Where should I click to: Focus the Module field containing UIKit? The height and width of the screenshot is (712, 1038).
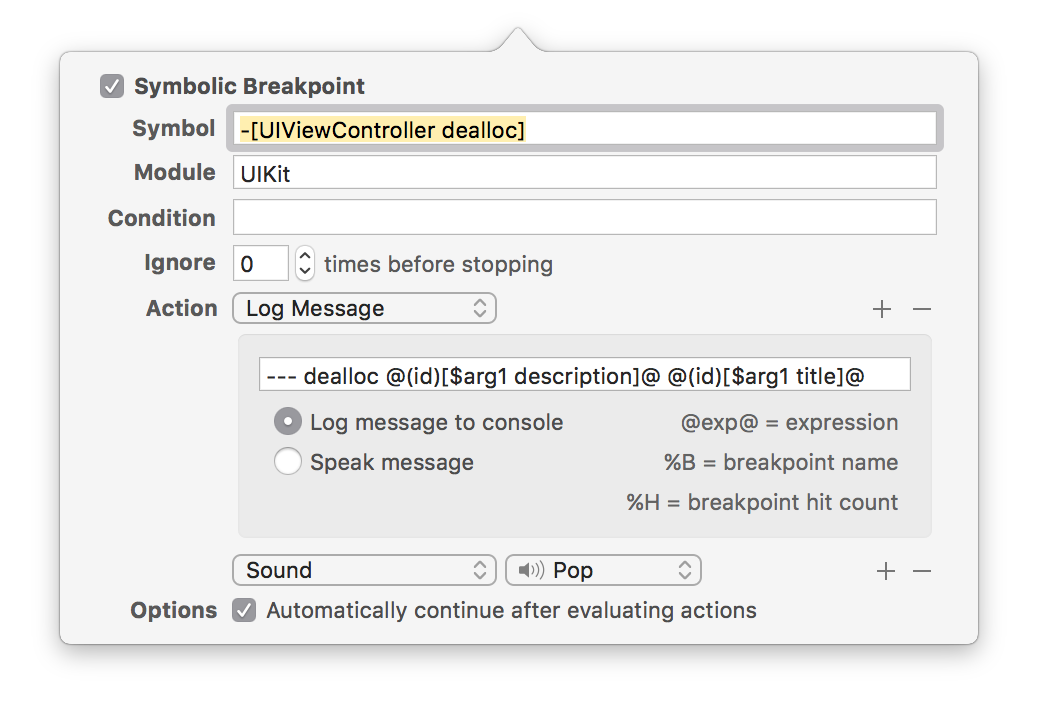tap(584, 172)
